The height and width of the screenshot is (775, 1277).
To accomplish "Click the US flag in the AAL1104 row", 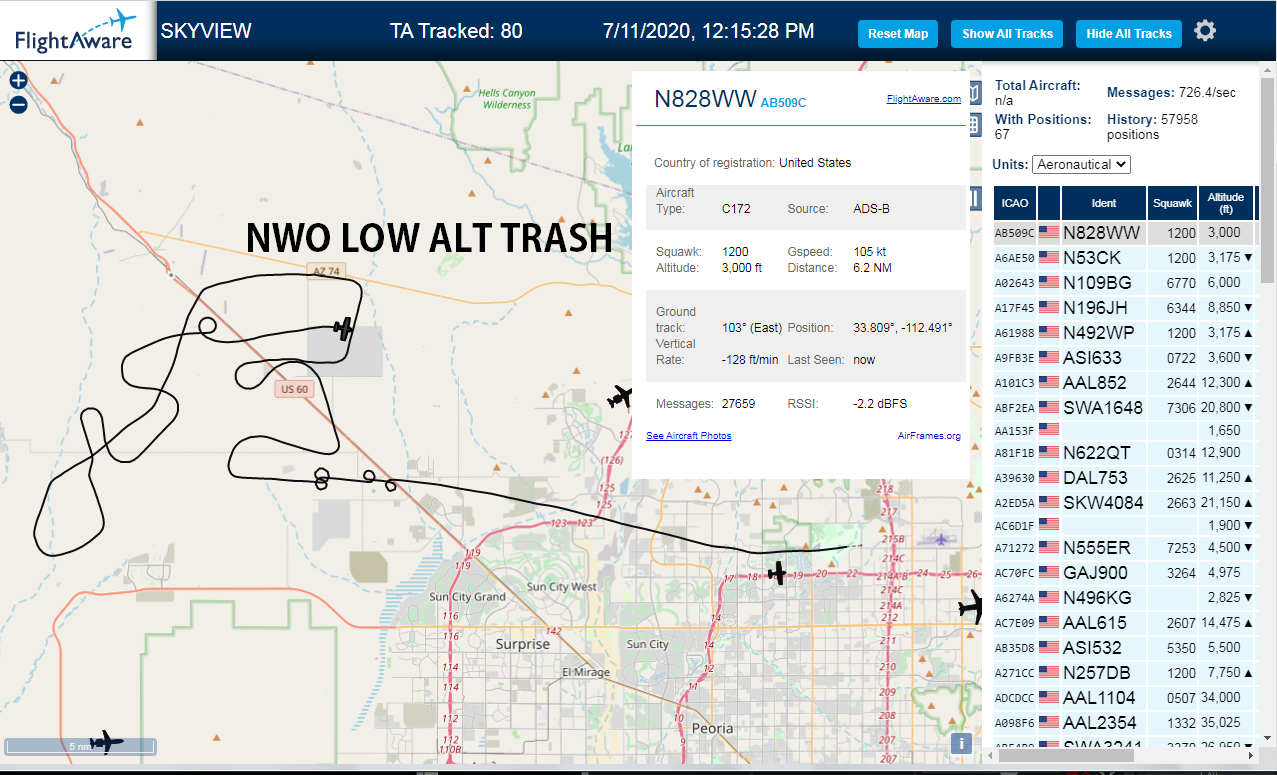I will click(1049, 698).
